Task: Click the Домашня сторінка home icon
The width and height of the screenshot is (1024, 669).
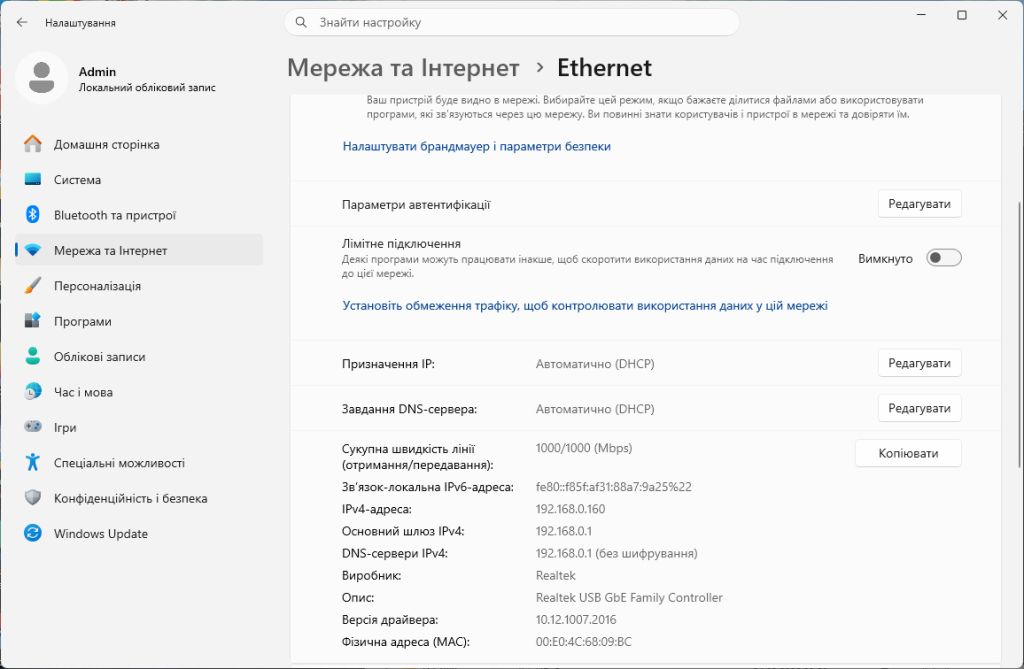Action: 33,144
